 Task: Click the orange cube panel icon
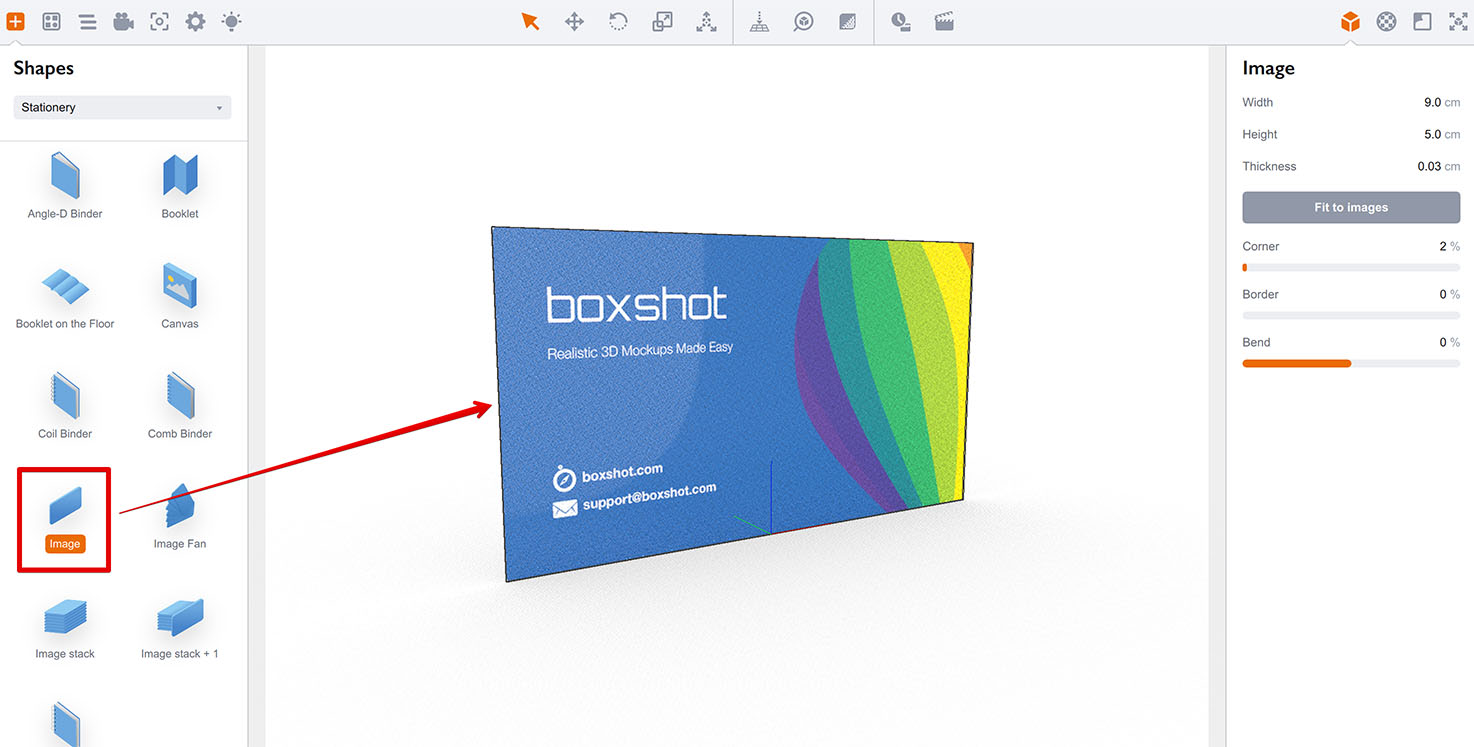click(x=1350, y=20)
